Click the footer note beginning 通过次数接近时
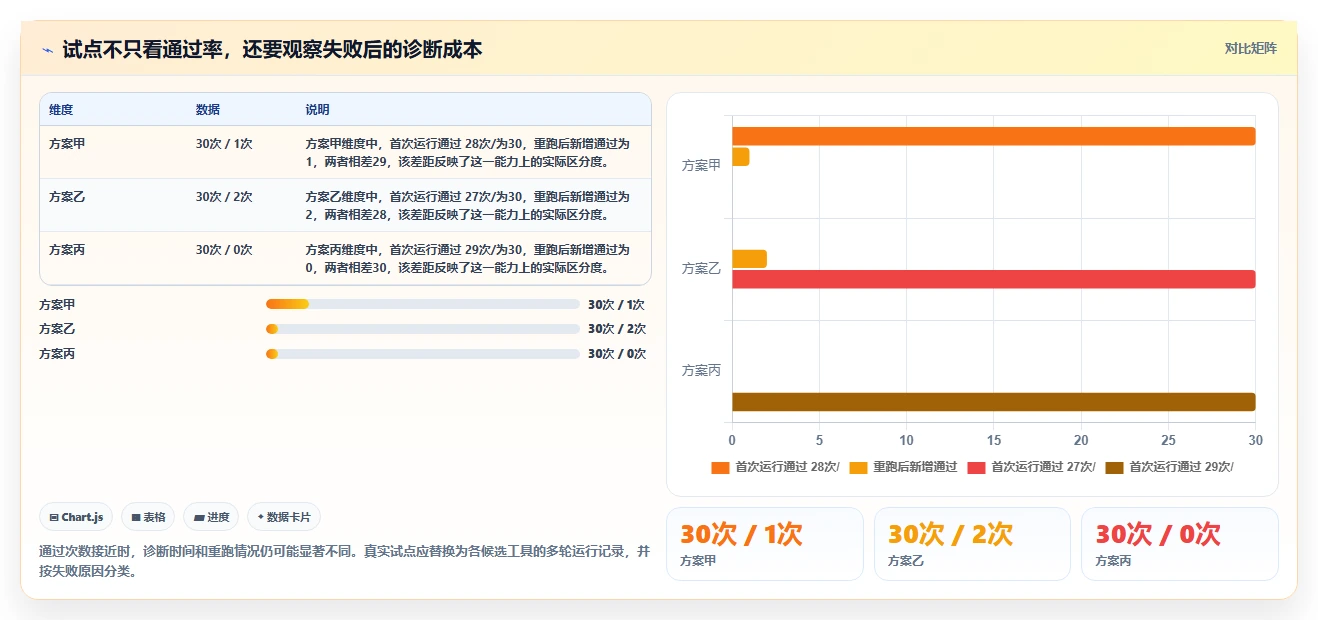This screenshot has height=620, width=1318. (x=345, y=561)
